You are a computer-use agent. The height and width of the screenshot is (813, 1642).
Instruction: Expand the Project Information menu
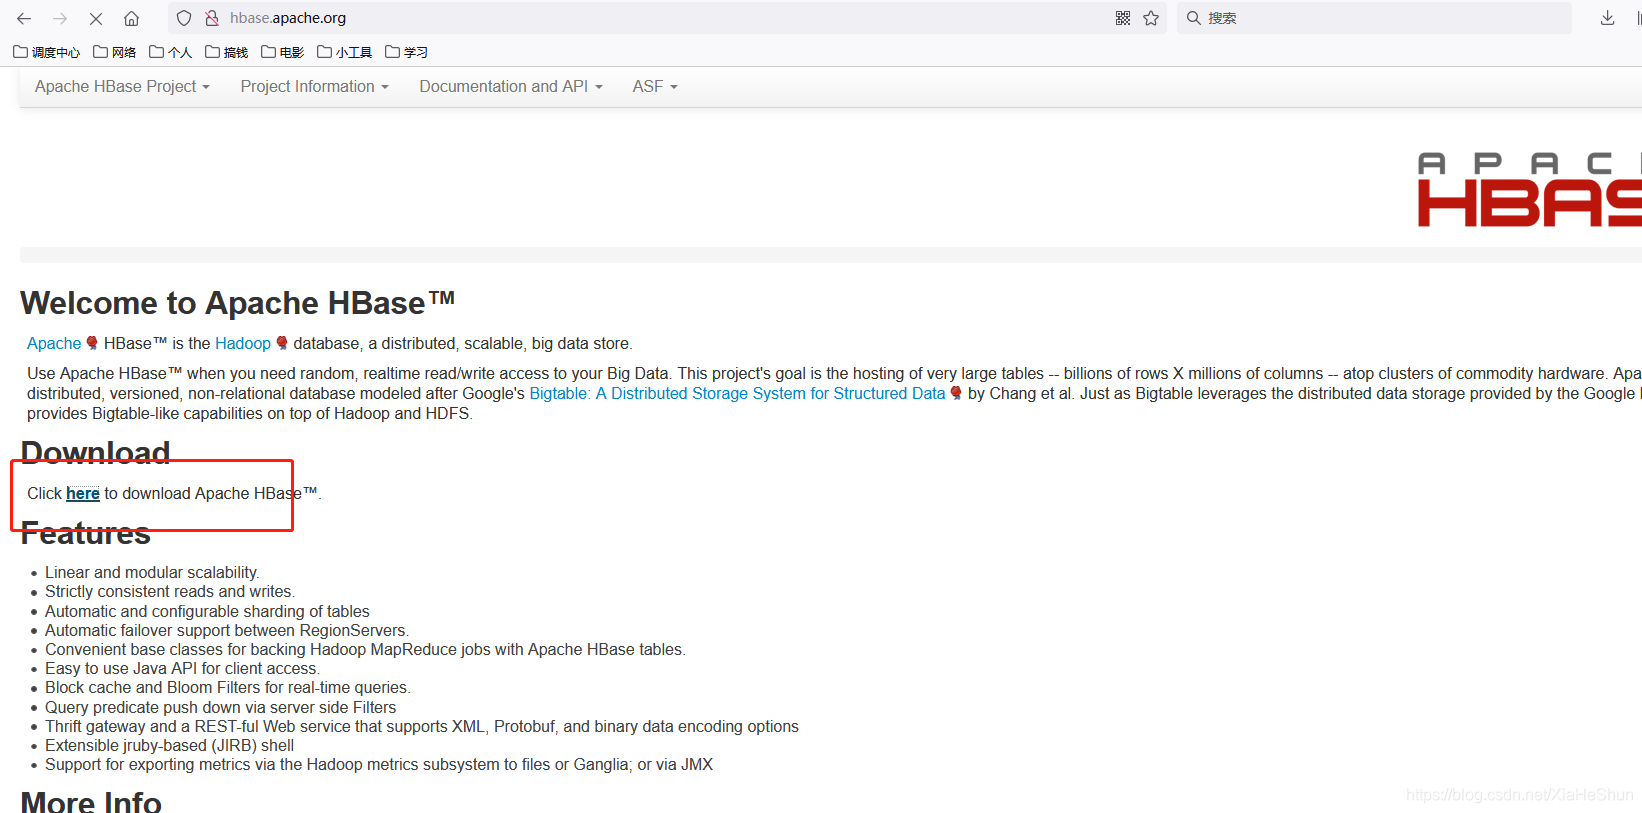314,87
